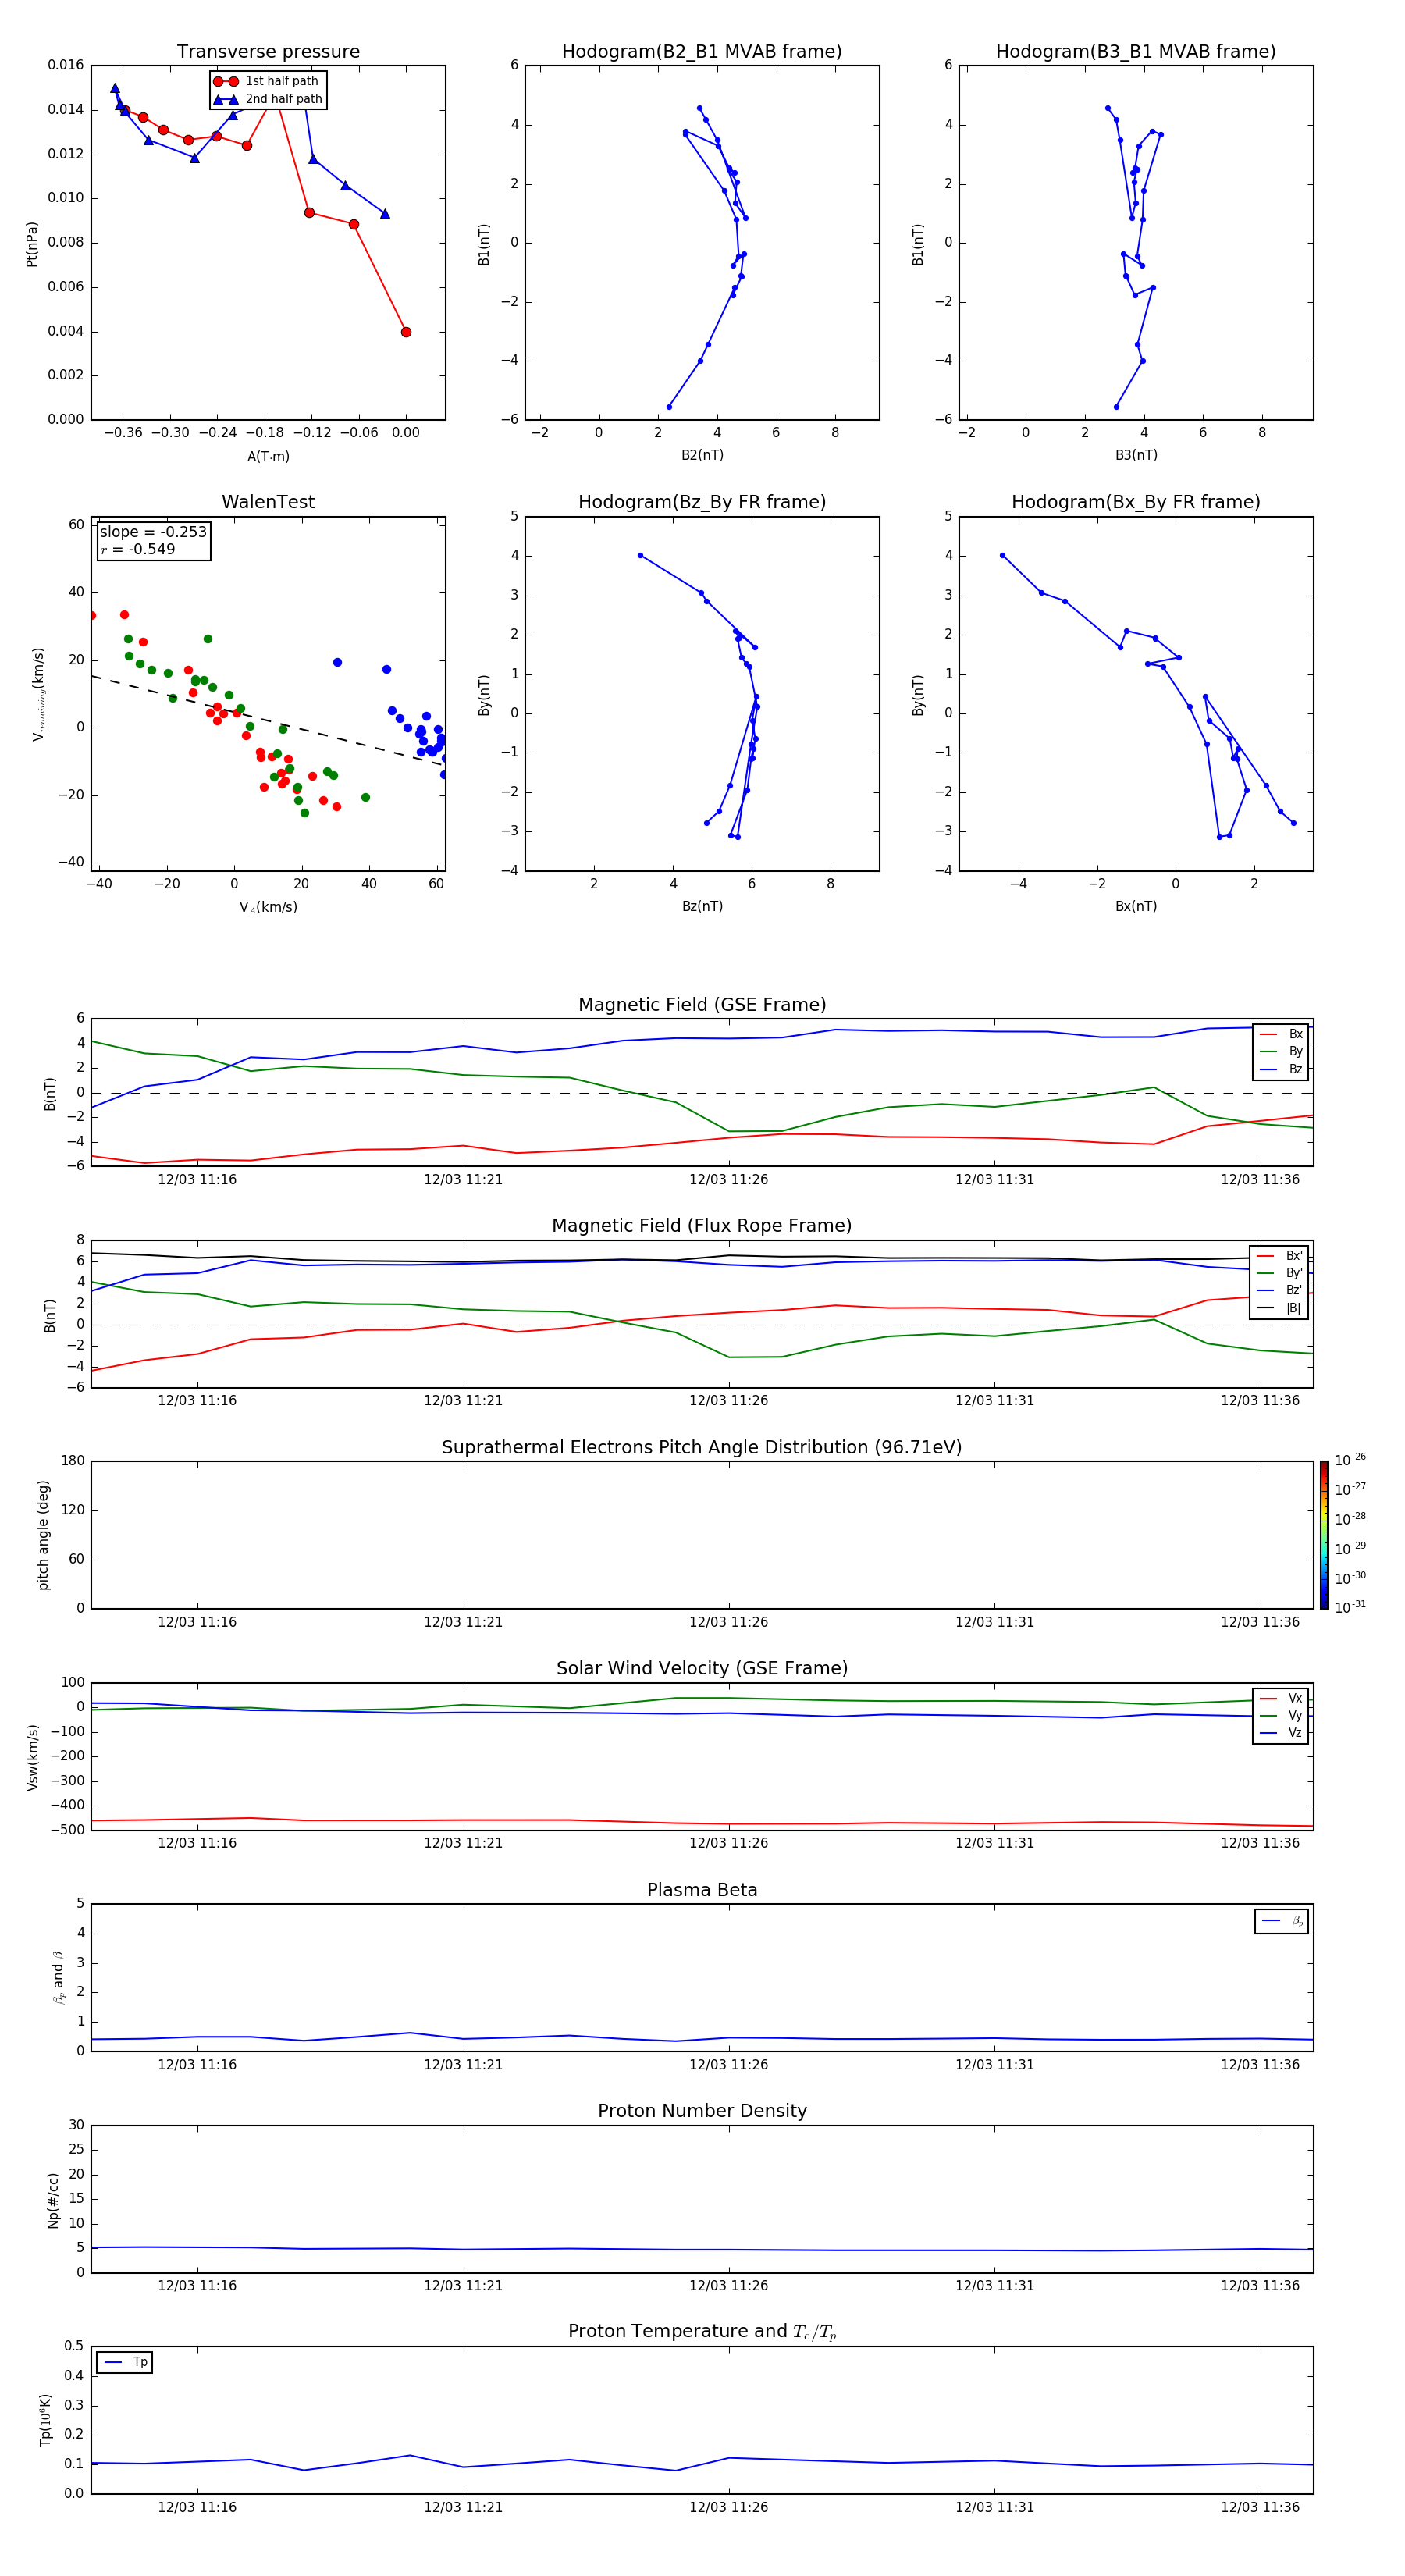The height and width of the screenshot is (2576, 1405).
Task: Click the 'pitch angle (deg)' y-axis label
Action: coord(43,1535)
